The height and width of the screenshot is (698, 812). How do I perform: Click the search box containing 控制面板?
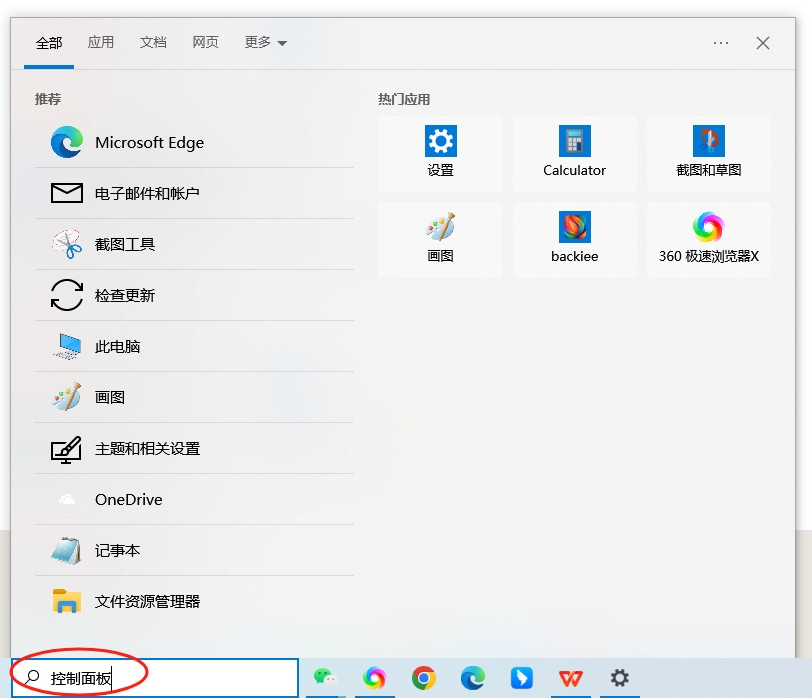pos(155,678)
